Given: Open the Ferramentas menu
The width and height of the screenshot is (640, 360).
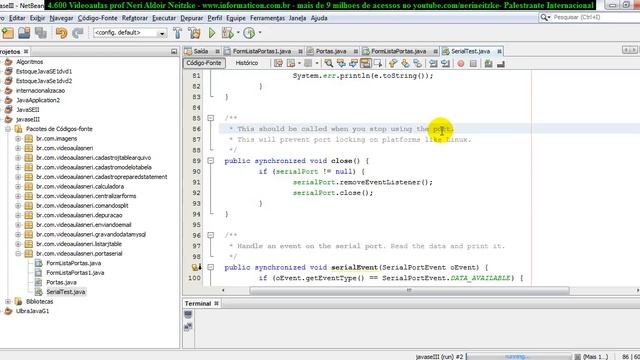Looking at the screenshot, I should click(267, 18).
